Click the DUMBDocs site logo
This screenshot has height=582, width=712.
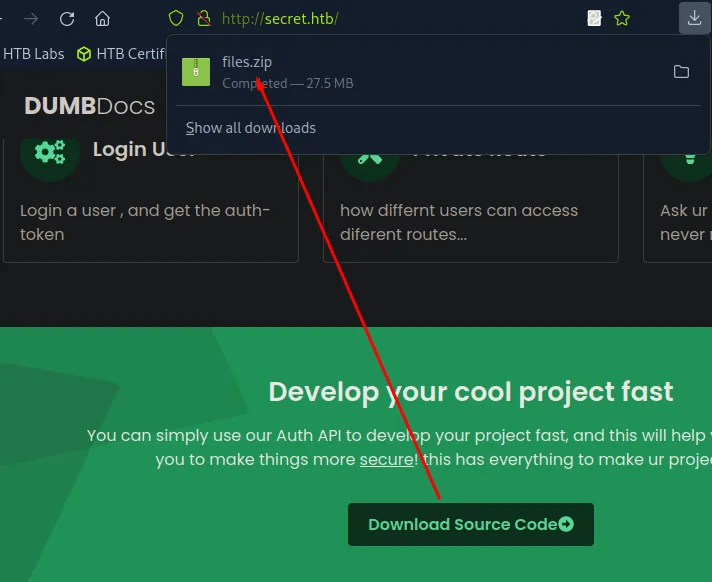89,106
